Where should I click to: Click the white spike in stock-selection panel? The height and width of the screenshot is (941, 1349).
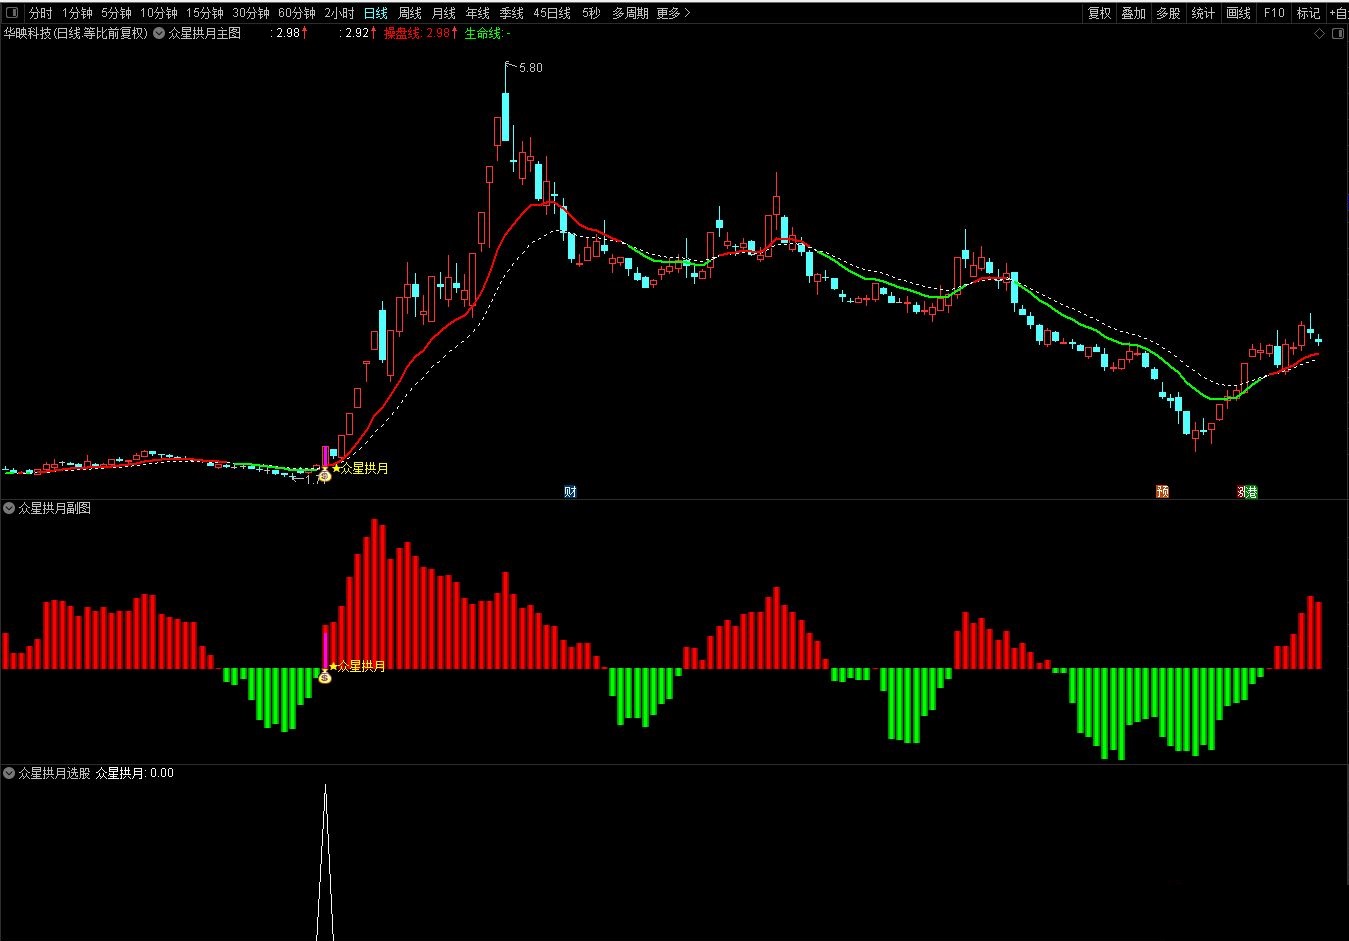[x=325, y=863]
